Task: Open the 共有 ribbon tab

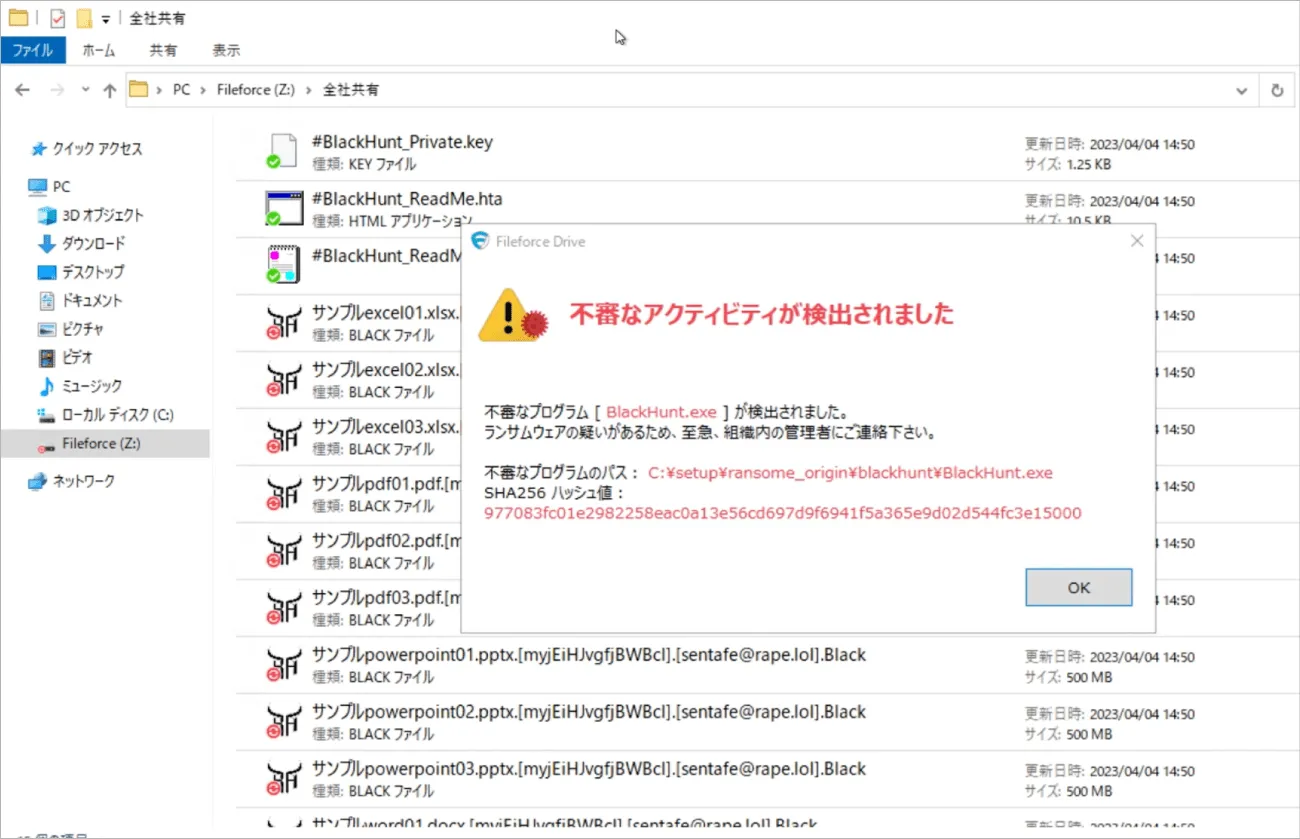Action: click(163, 50)
